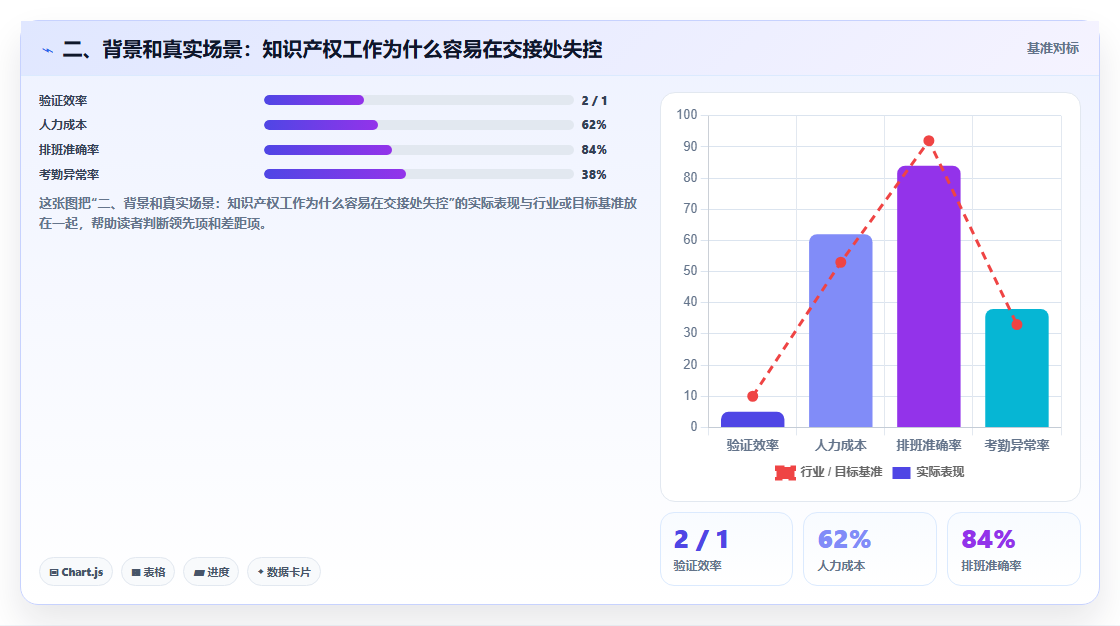Click the 排班准确率 progress bar

[x=419, y=150]
